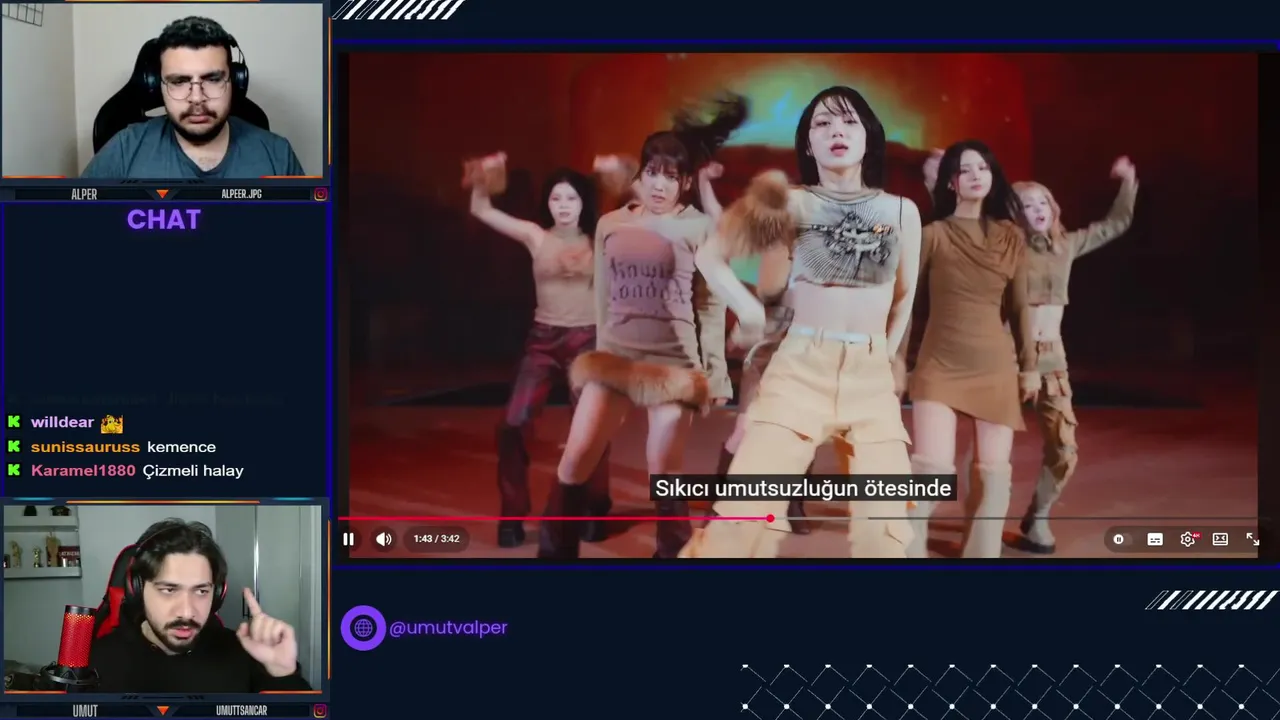Screen dimensions: 1280x720
Task: Click the username willdear in chat
Action: pyautogui.click(x=62, y=423)
